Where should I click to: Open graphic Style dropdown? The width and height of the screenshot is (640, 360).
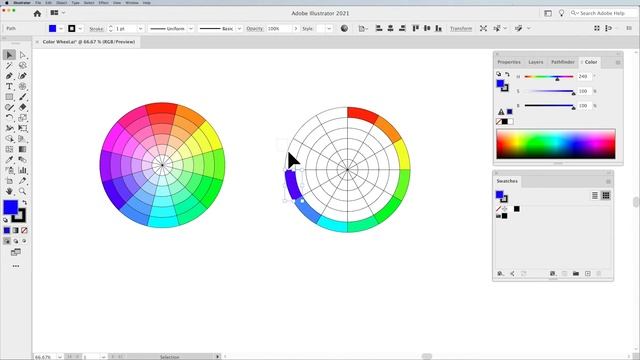click(329, 29)
